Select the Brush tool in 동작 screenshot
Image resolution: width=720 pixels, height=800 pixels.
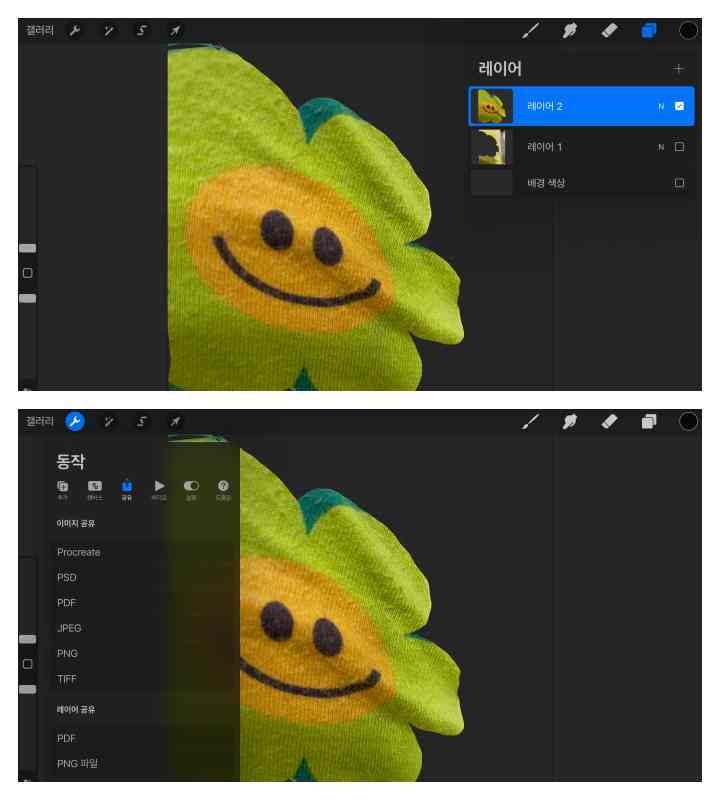[531, 421]
